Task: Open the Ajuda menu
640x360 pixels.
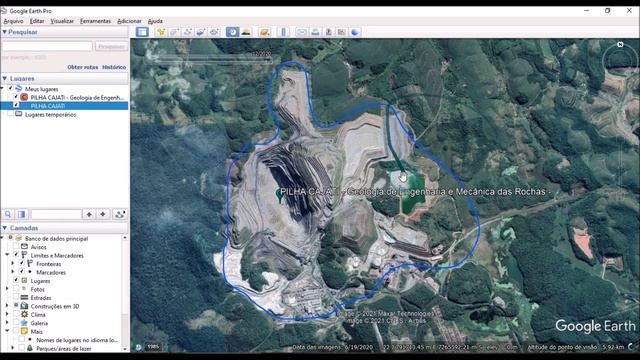Action: coord(155,21)
